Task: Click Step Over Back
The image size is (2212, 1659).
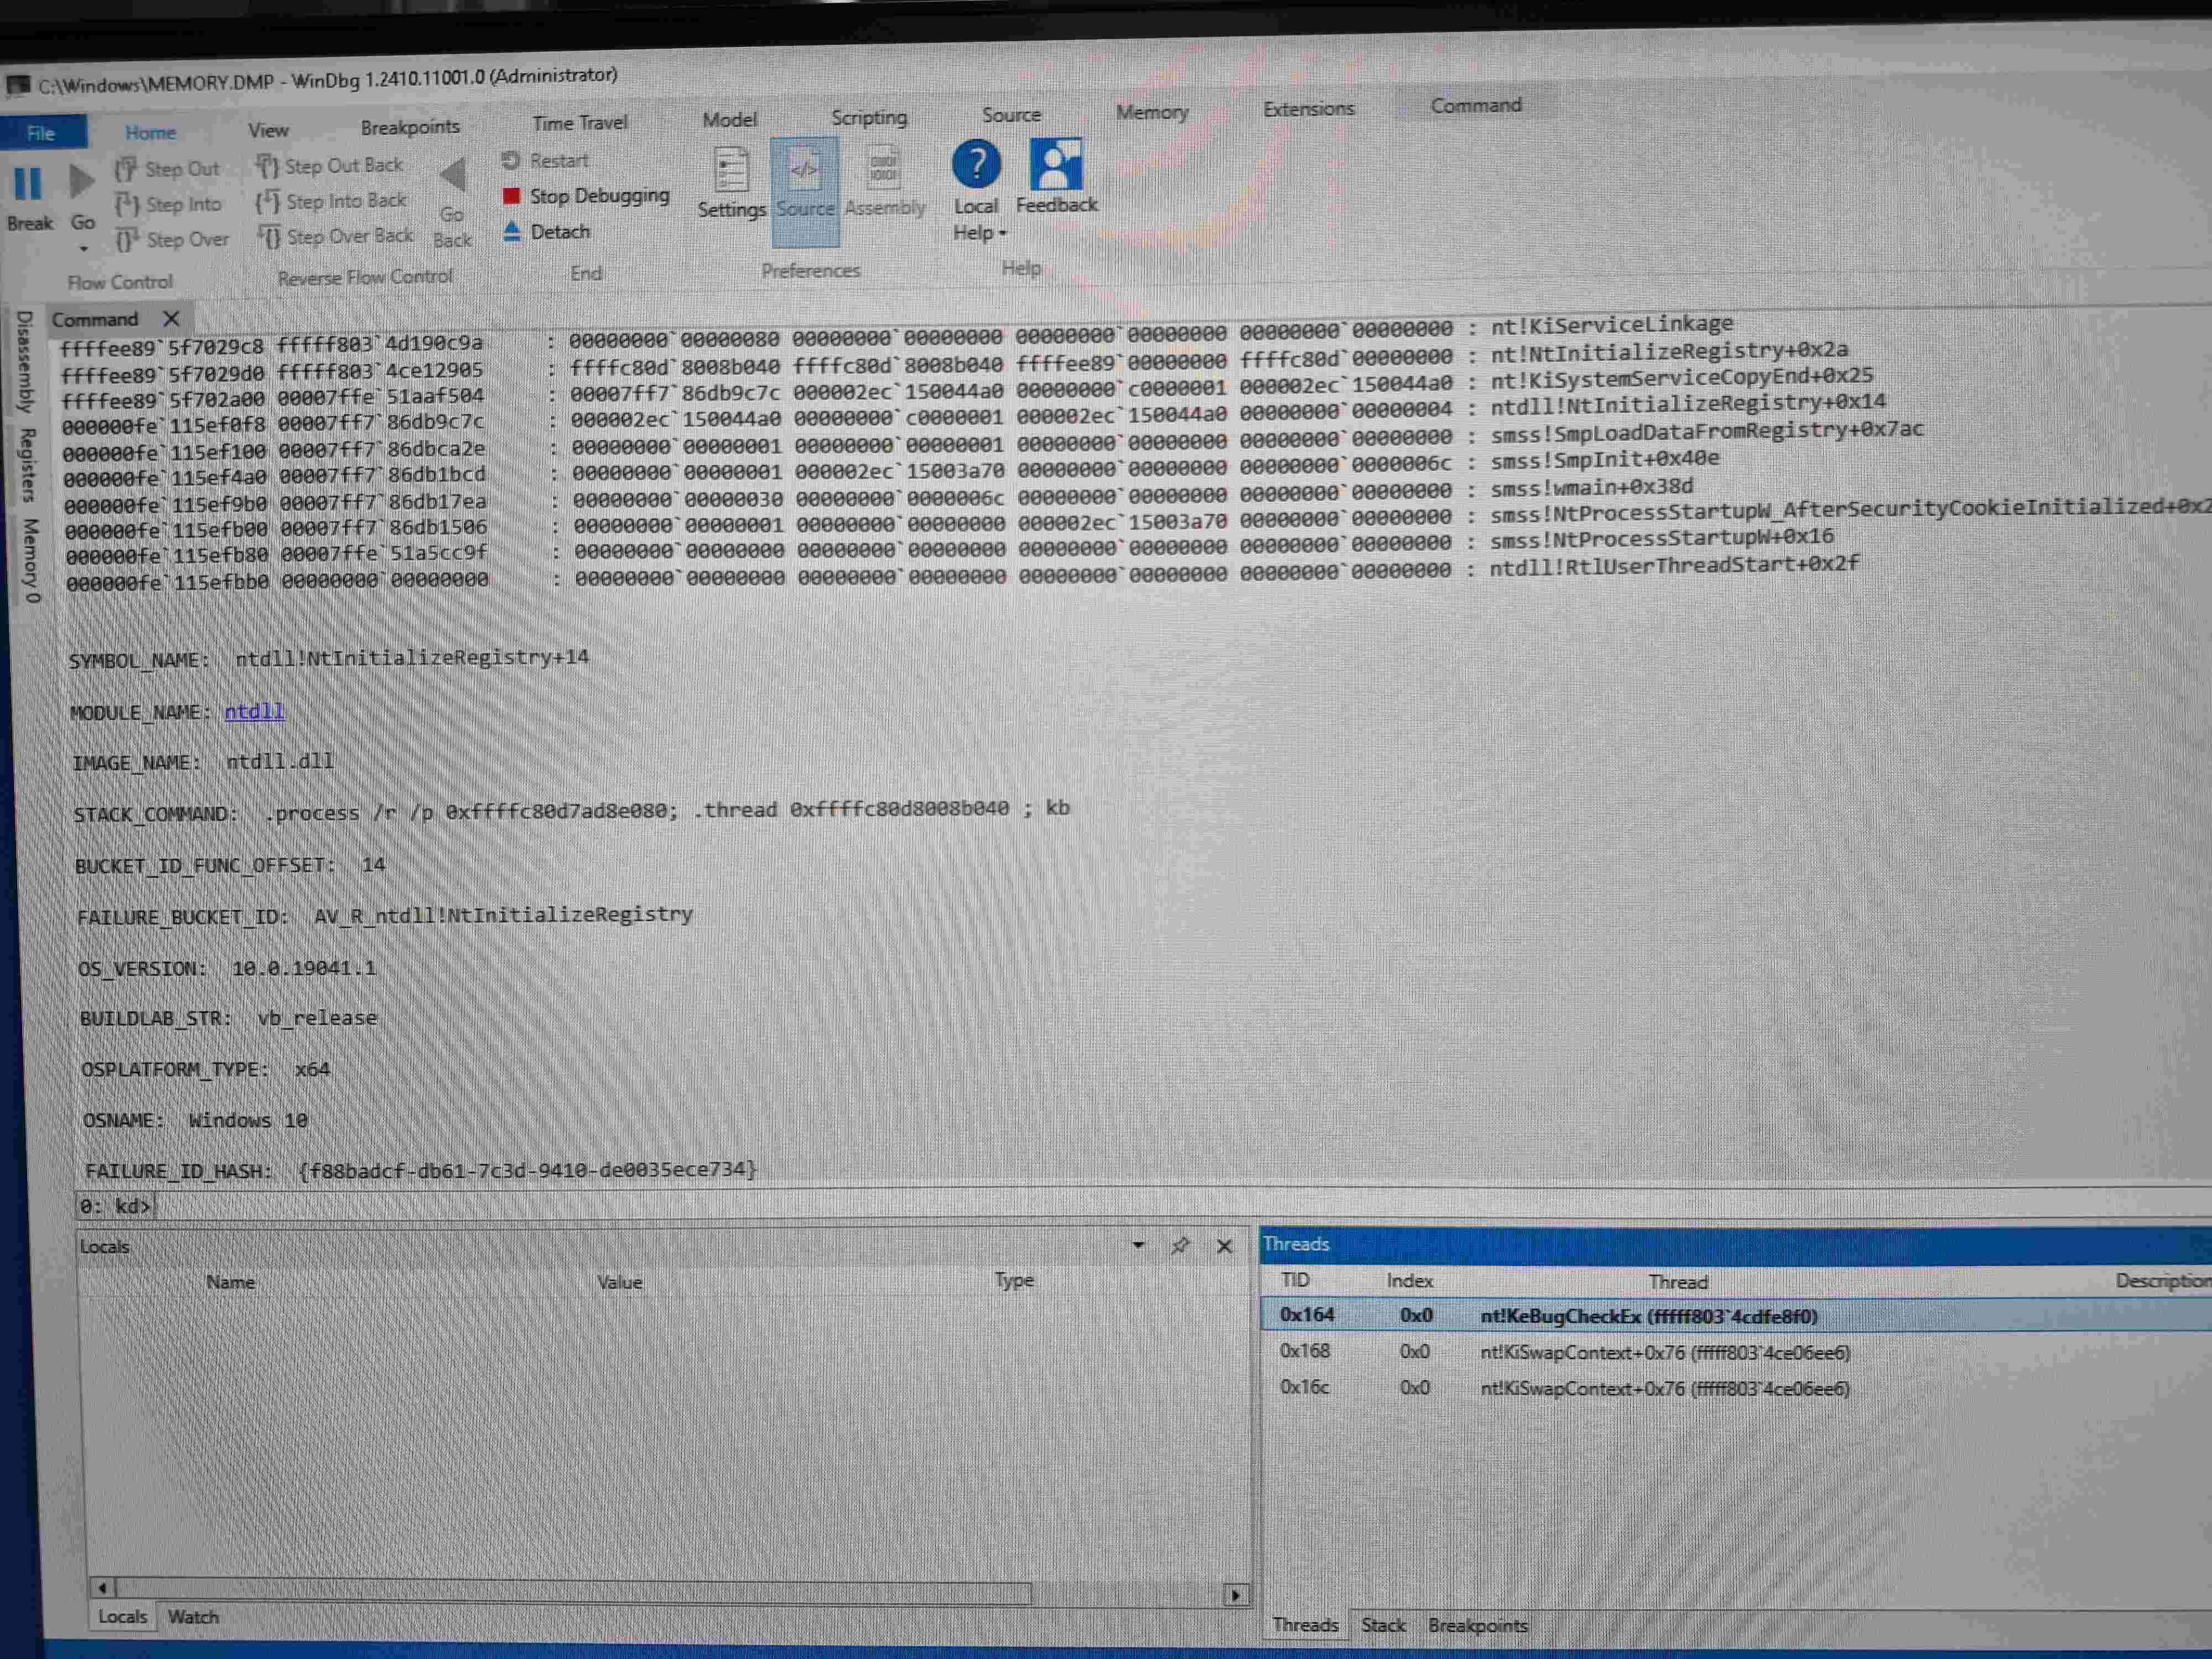Action: [335, 237]
